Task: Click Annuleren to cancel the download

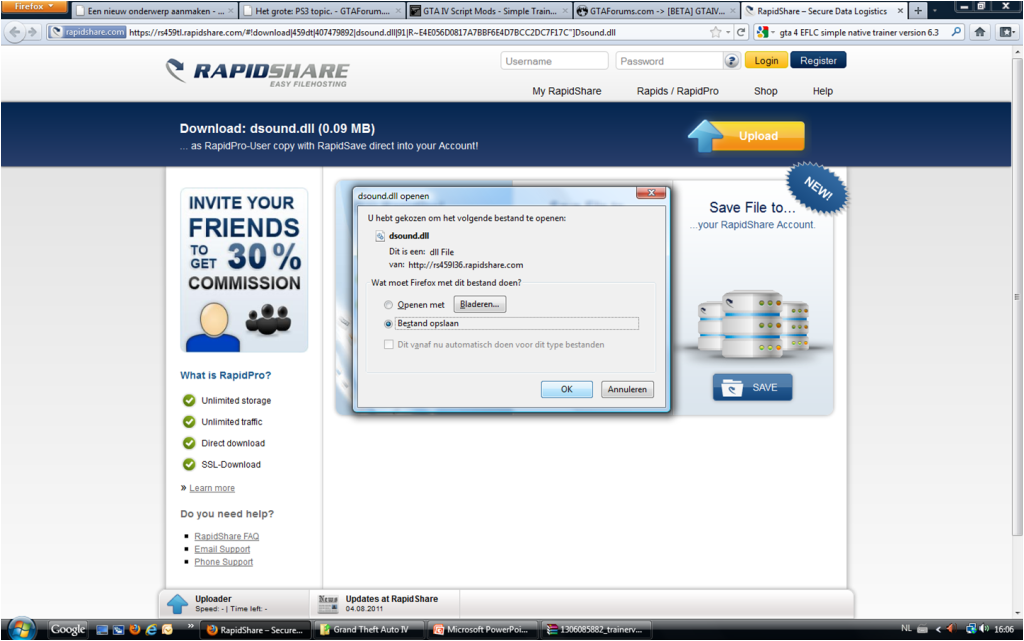Action: (627, 390)
